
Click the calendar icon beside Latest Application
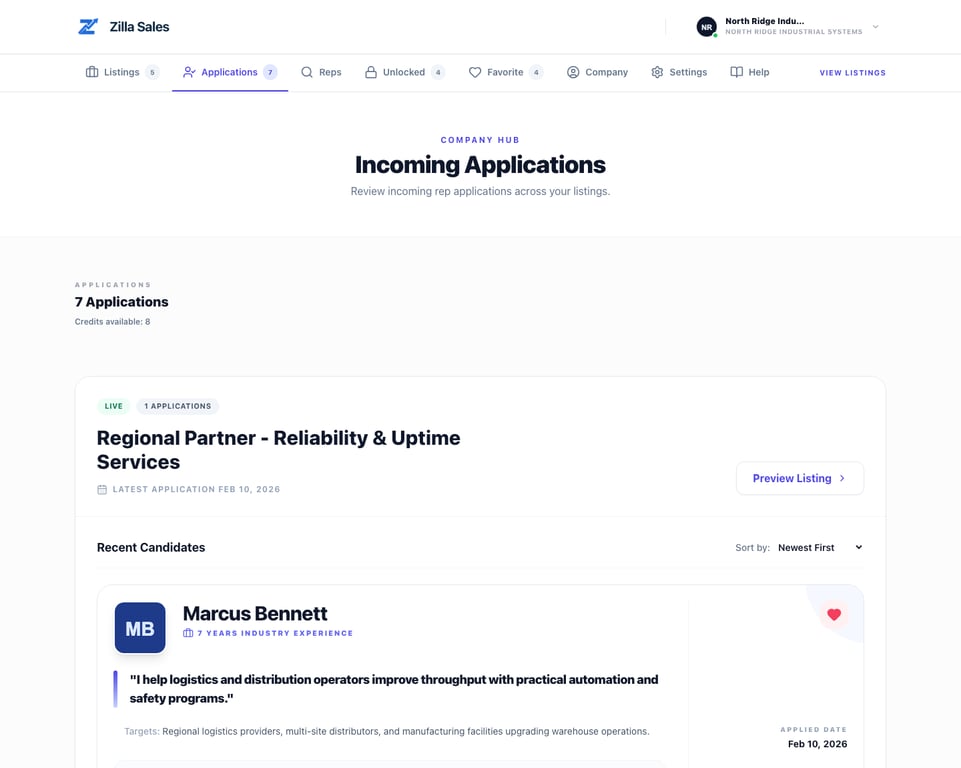point(102,489)
